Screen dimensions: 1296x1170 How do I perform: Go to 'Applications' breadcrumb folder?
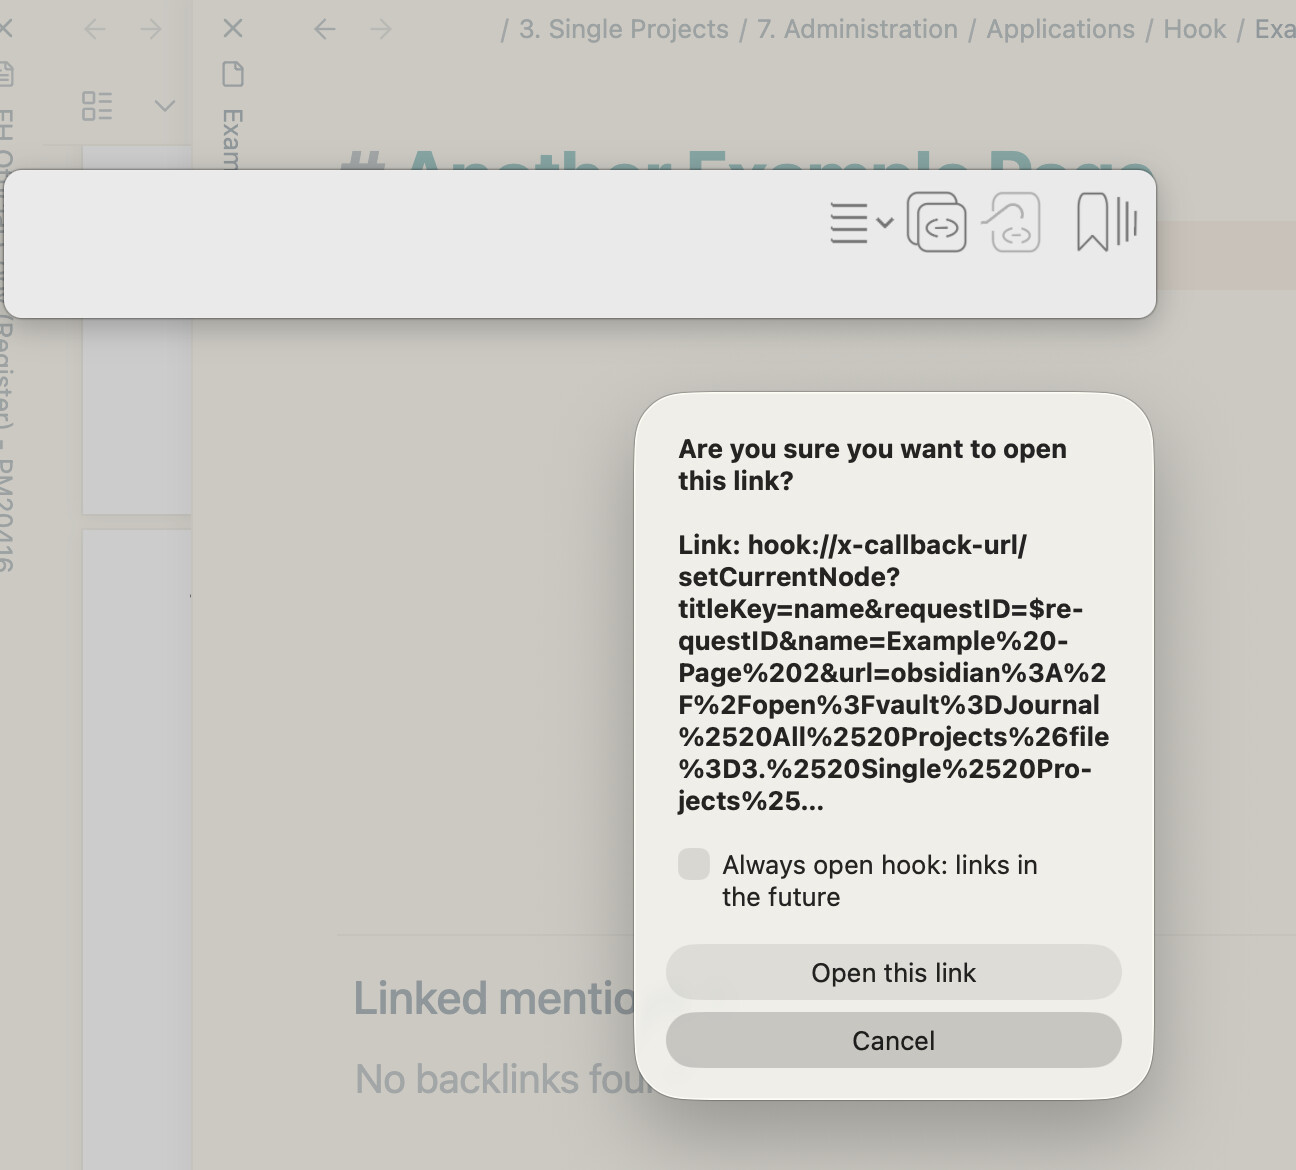tap(1060, 29)
